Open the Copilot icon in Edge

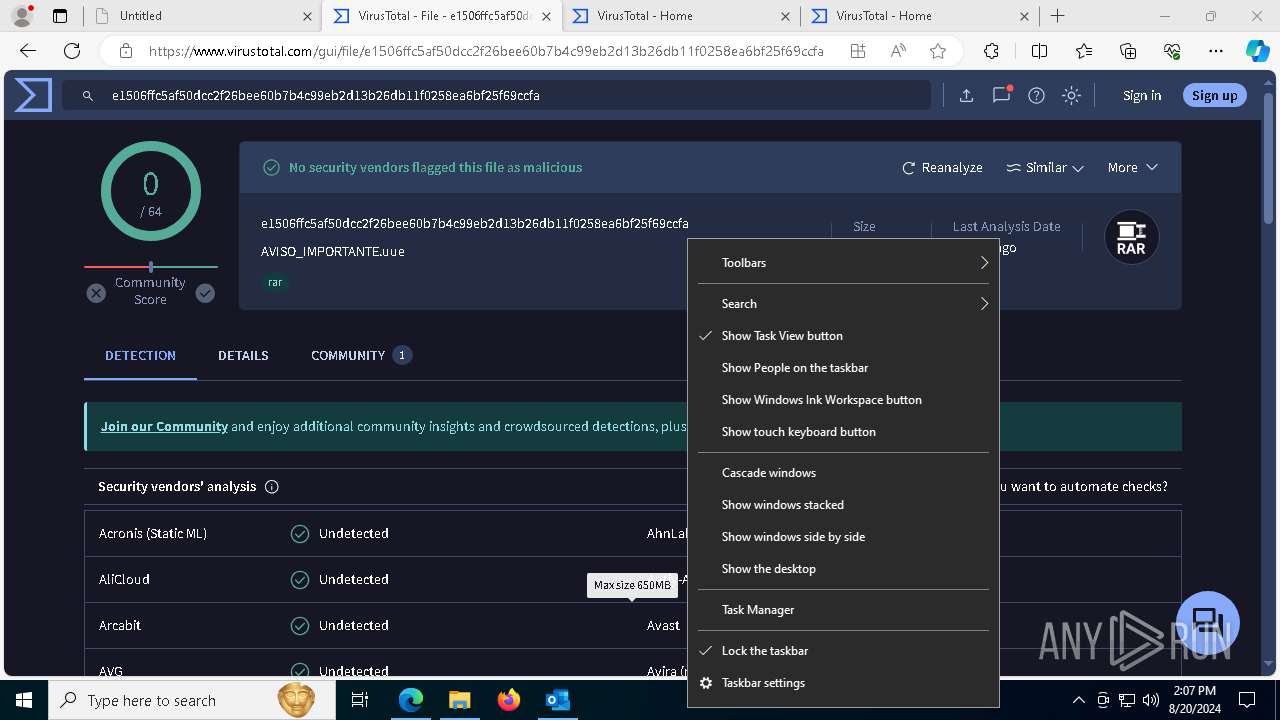click(1257, 51)
